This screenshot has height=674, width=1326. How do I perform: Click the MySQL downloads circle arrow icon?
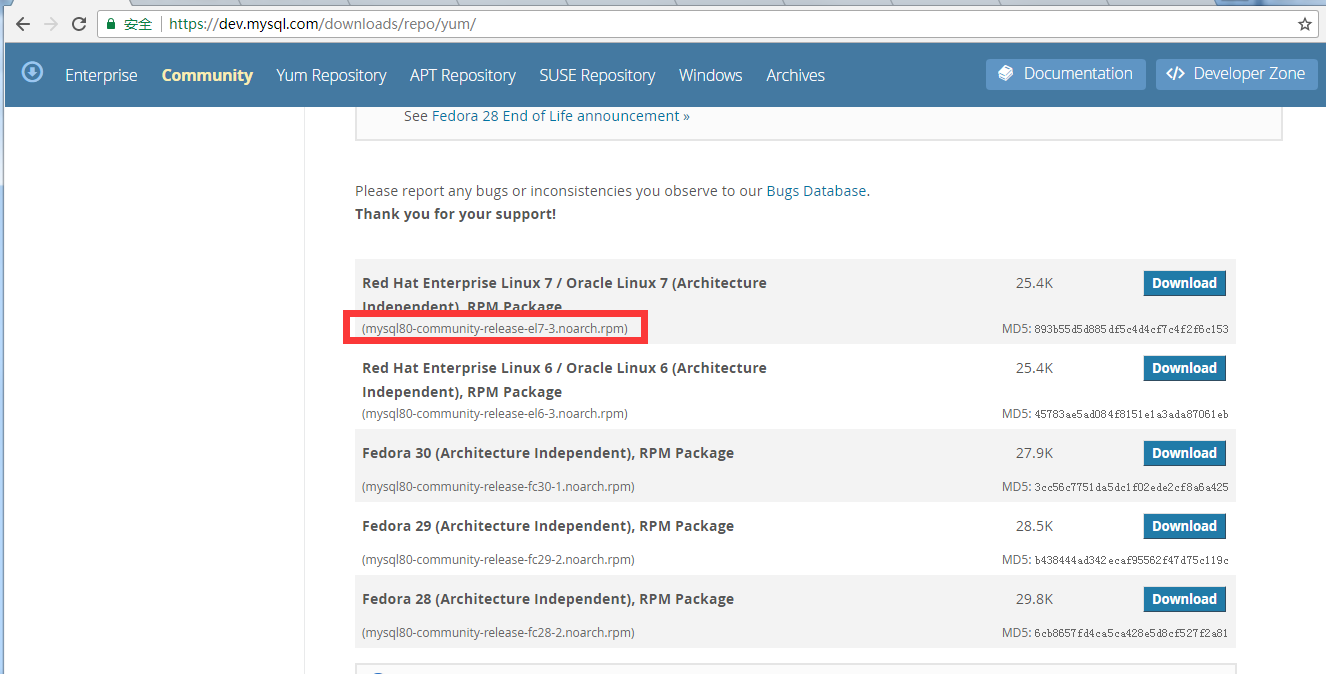click(33, 72)
